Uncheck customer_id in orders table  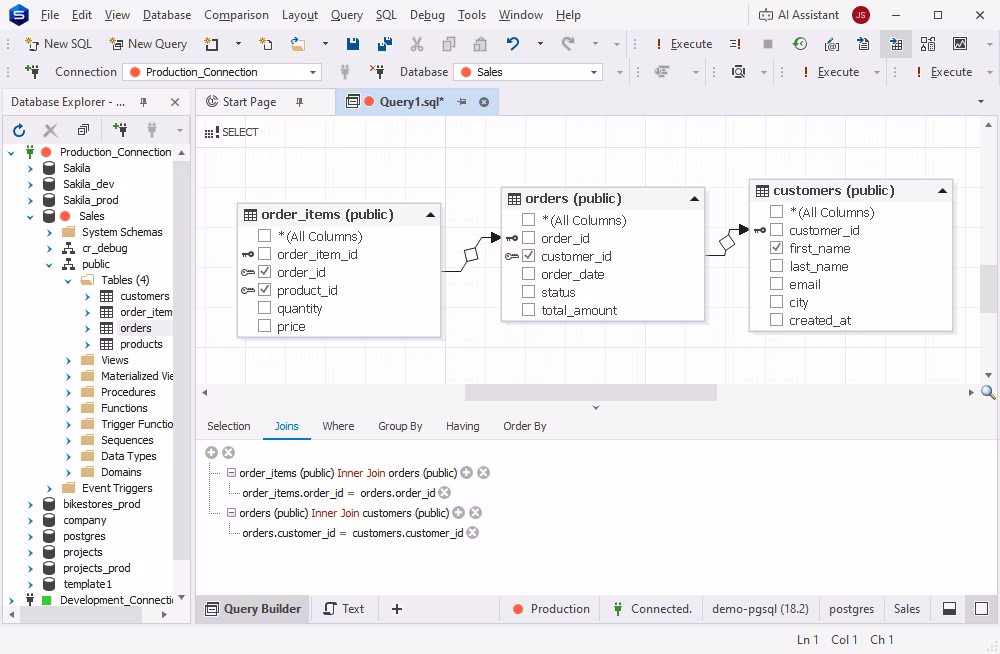(x=529, y=256)
